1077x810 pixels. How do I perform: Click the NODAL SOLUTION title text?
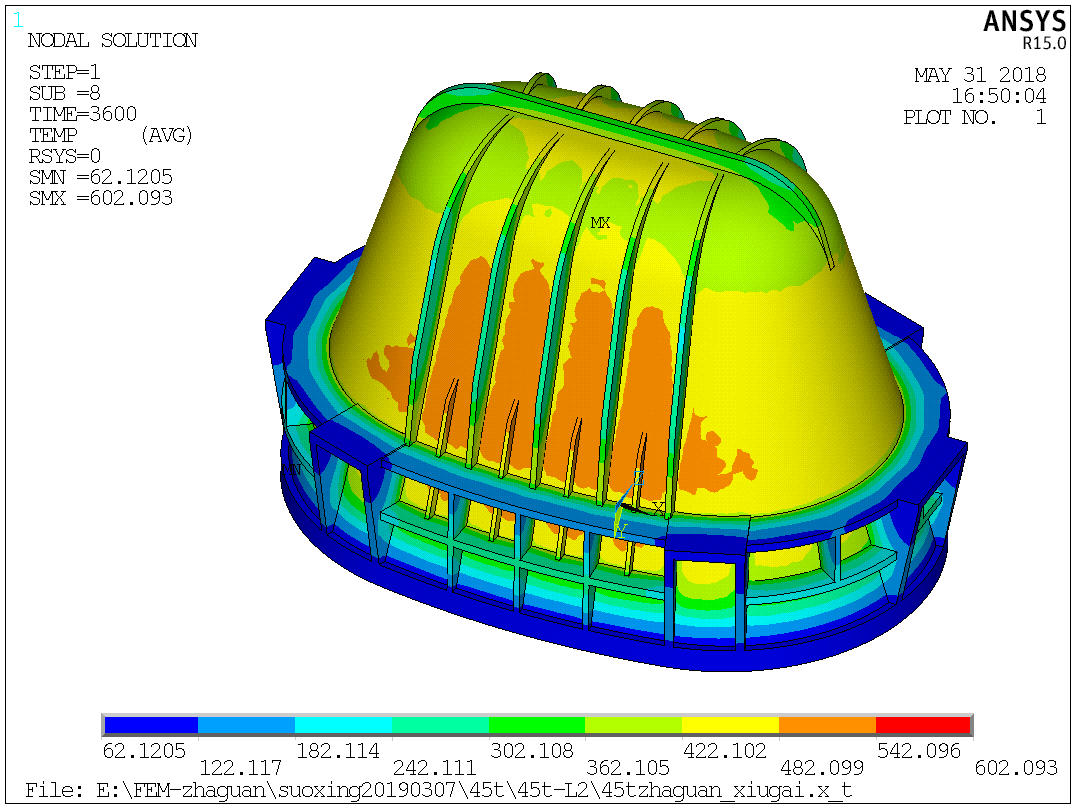tap(112, 41)
